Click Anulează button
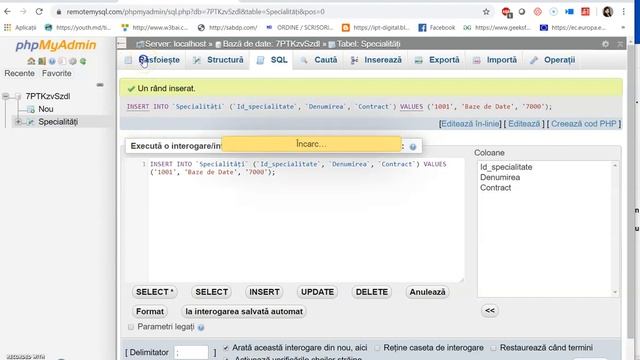Image resolution: width=640 pixels, height=360 pixels. [427, 292]
